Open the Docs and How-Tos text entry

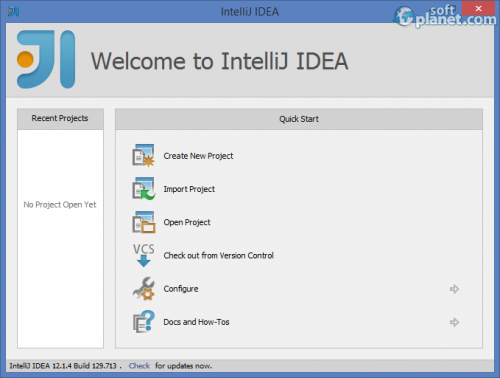[196, 322]
